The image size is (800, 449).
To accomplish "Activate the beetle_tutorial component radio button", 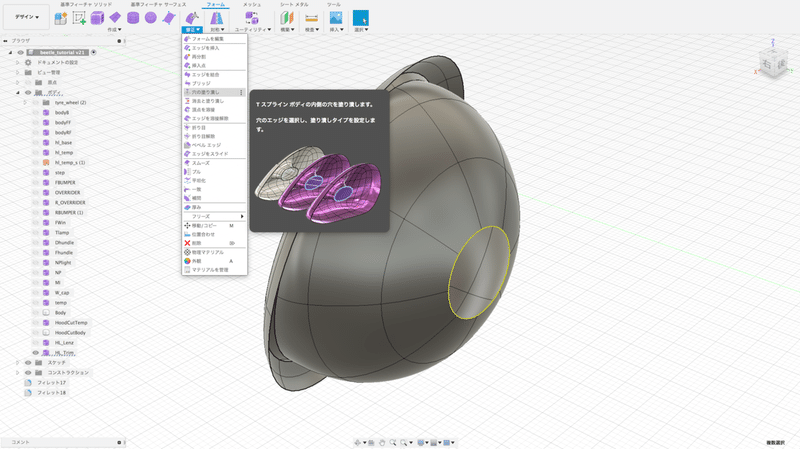I will coord(93,52).
